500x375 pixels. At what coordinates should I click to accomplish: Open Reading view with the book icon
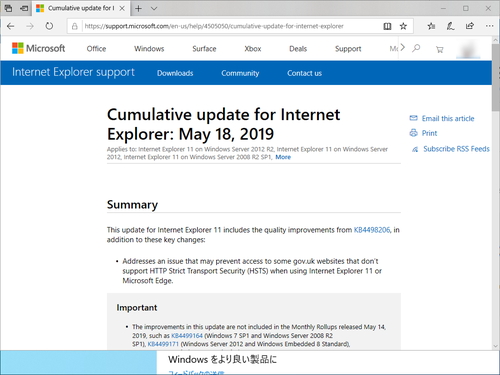tap(387, 26)
